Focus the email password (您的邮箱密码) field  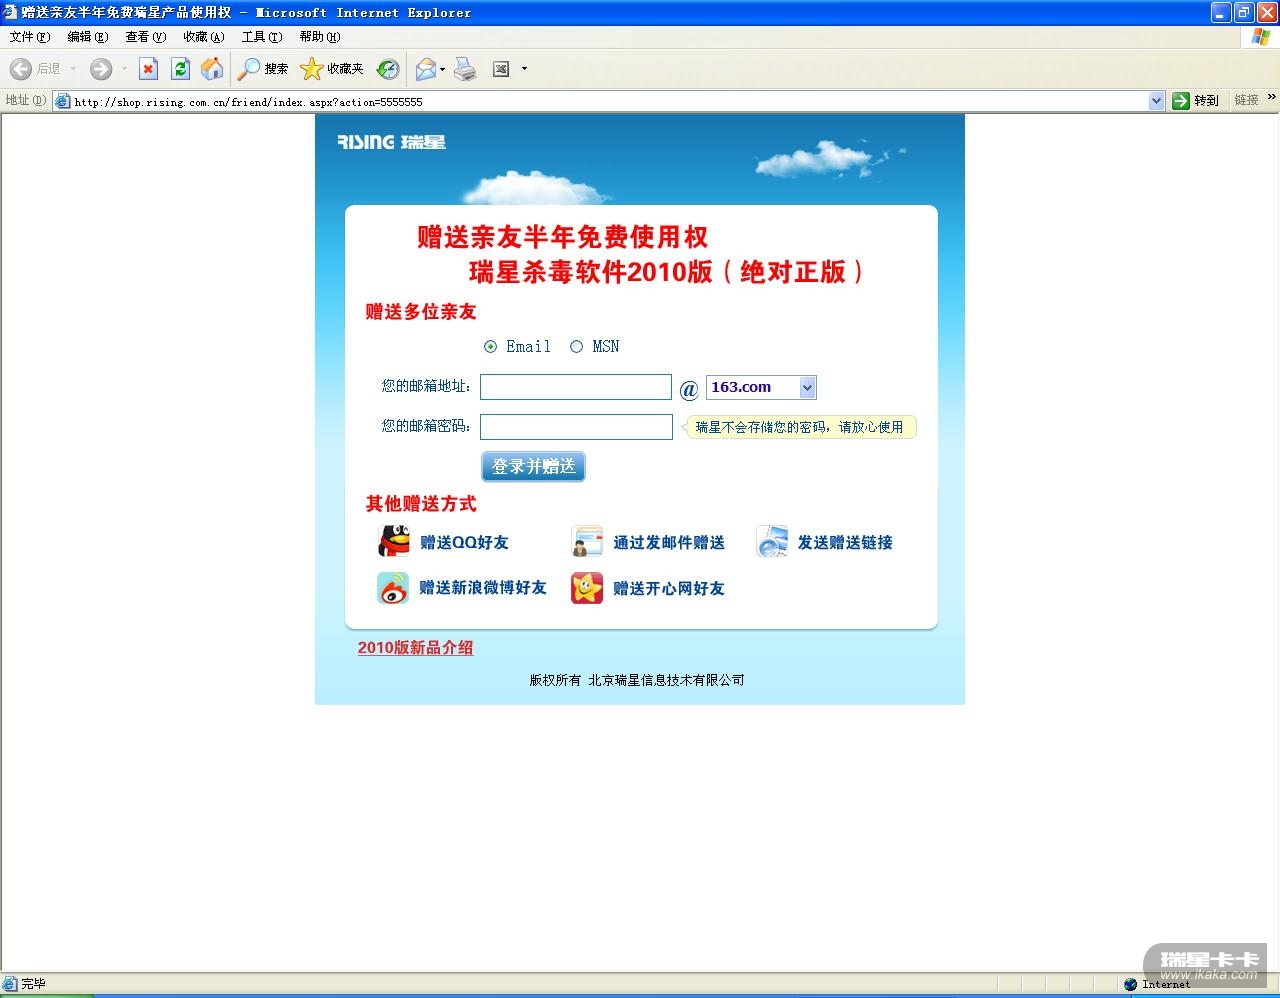pos(576,427)
